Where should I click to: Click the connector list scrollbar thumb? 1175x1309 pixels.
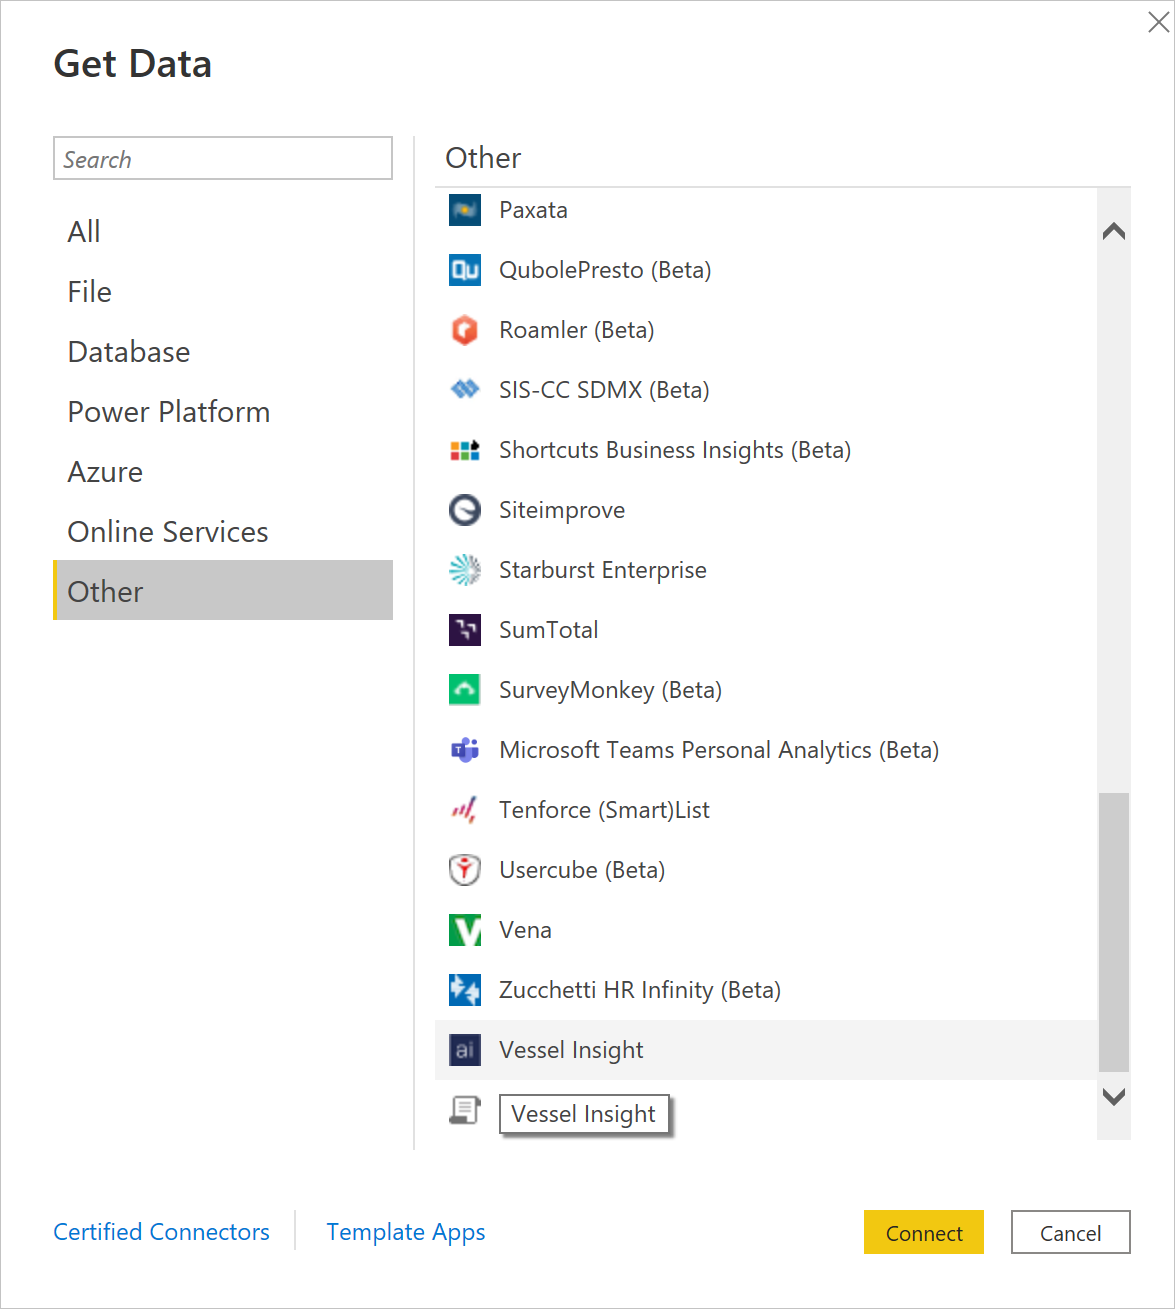pos(1113,931)
